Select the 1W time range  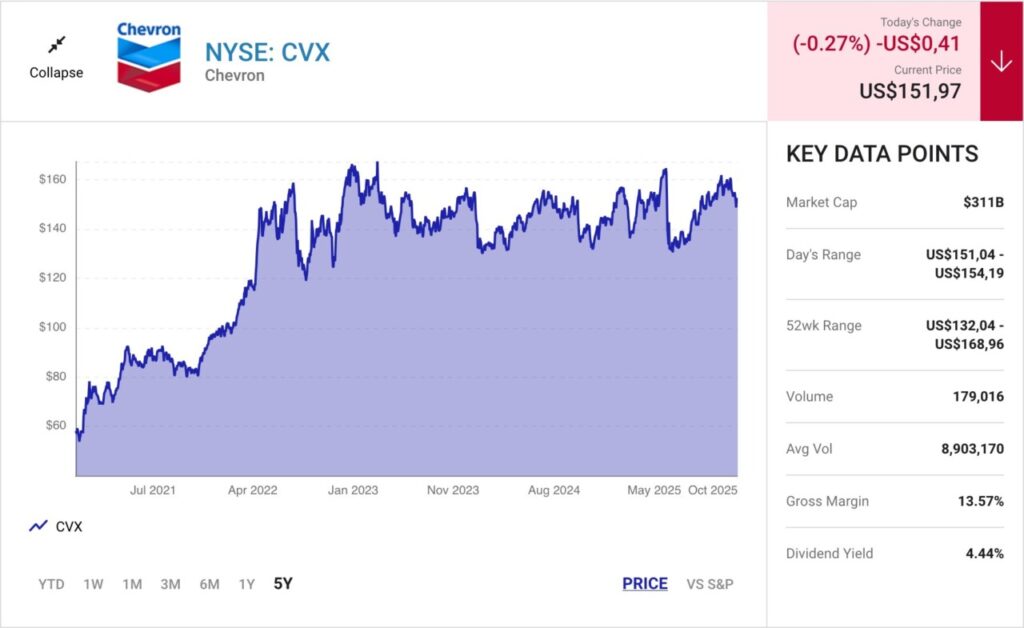(93, 584)
